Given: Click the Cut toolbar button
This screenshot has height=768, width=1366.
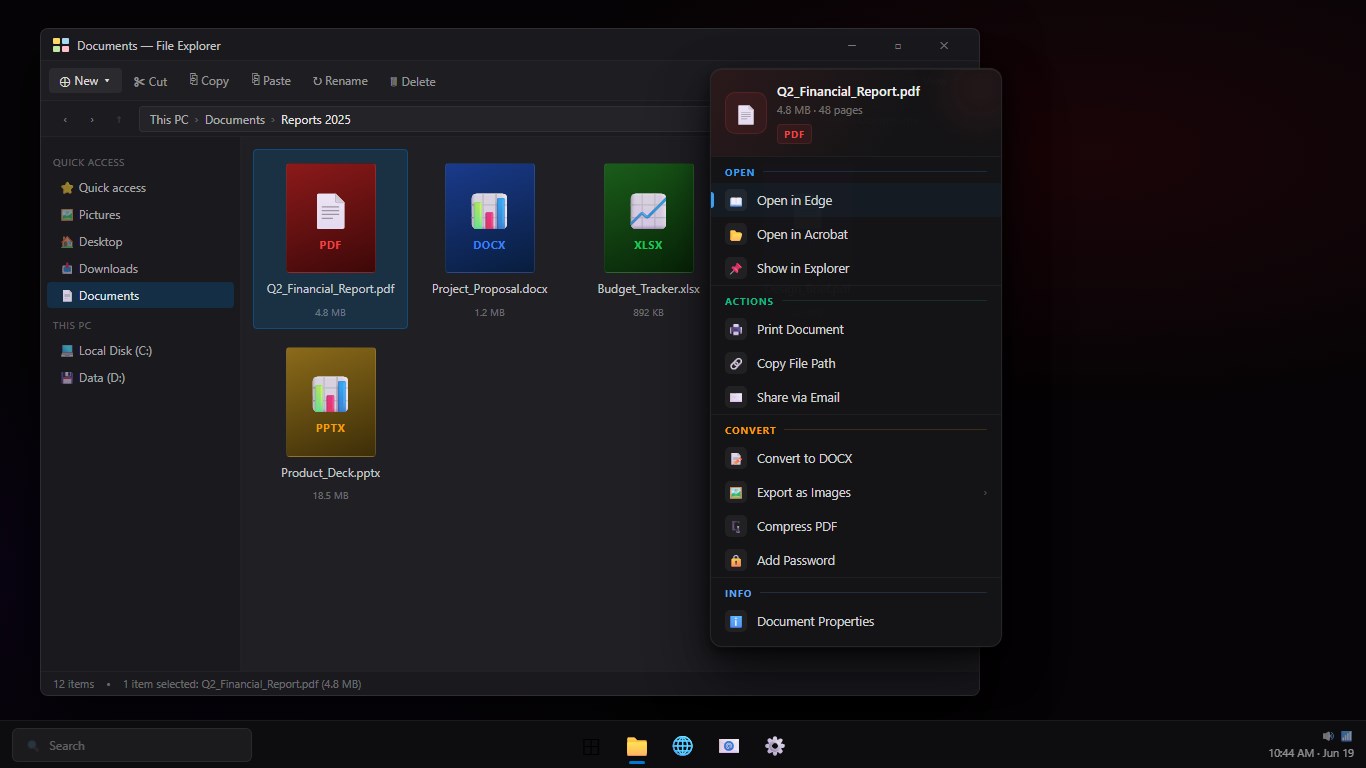Looking at the screenshot, I should [x=151, y=81].
